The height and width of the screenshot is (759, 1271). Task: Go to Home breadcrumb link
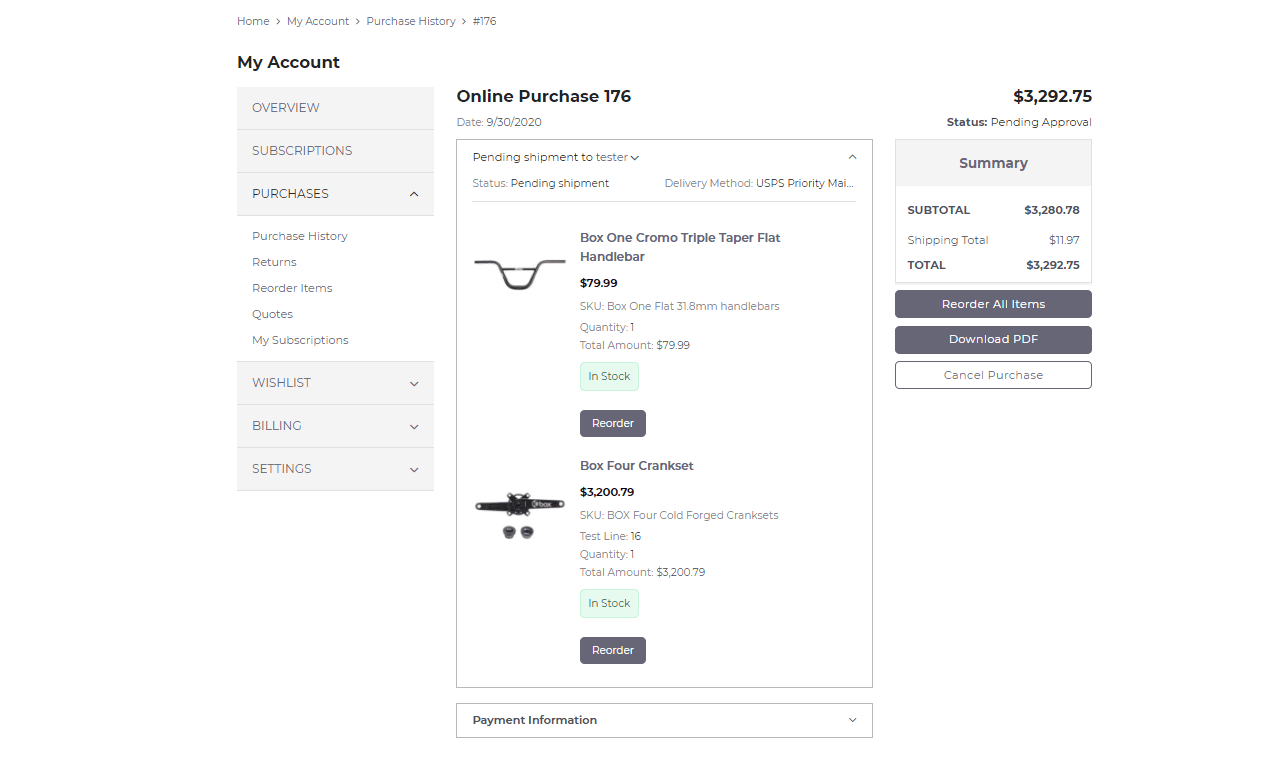click(253, 21)
